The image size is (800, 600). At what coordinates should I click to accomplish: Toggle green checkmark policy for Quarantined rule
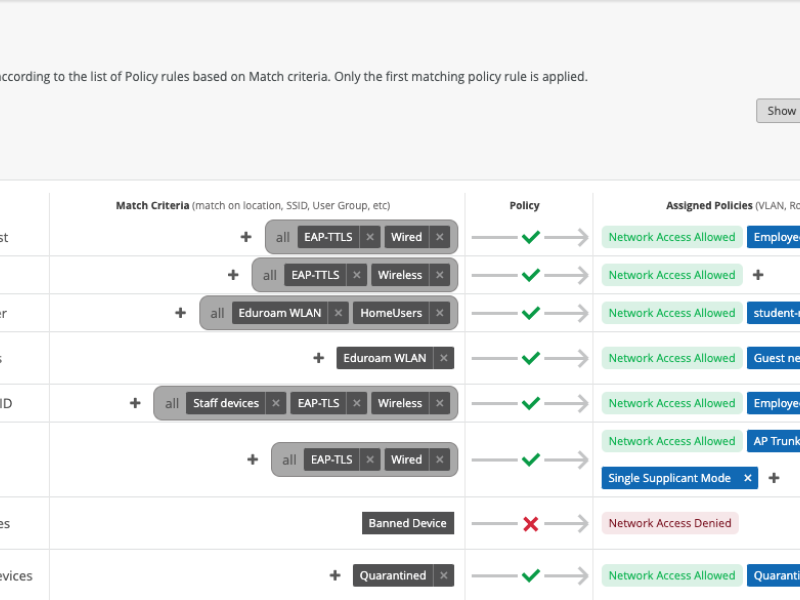(x=531, y=576)
